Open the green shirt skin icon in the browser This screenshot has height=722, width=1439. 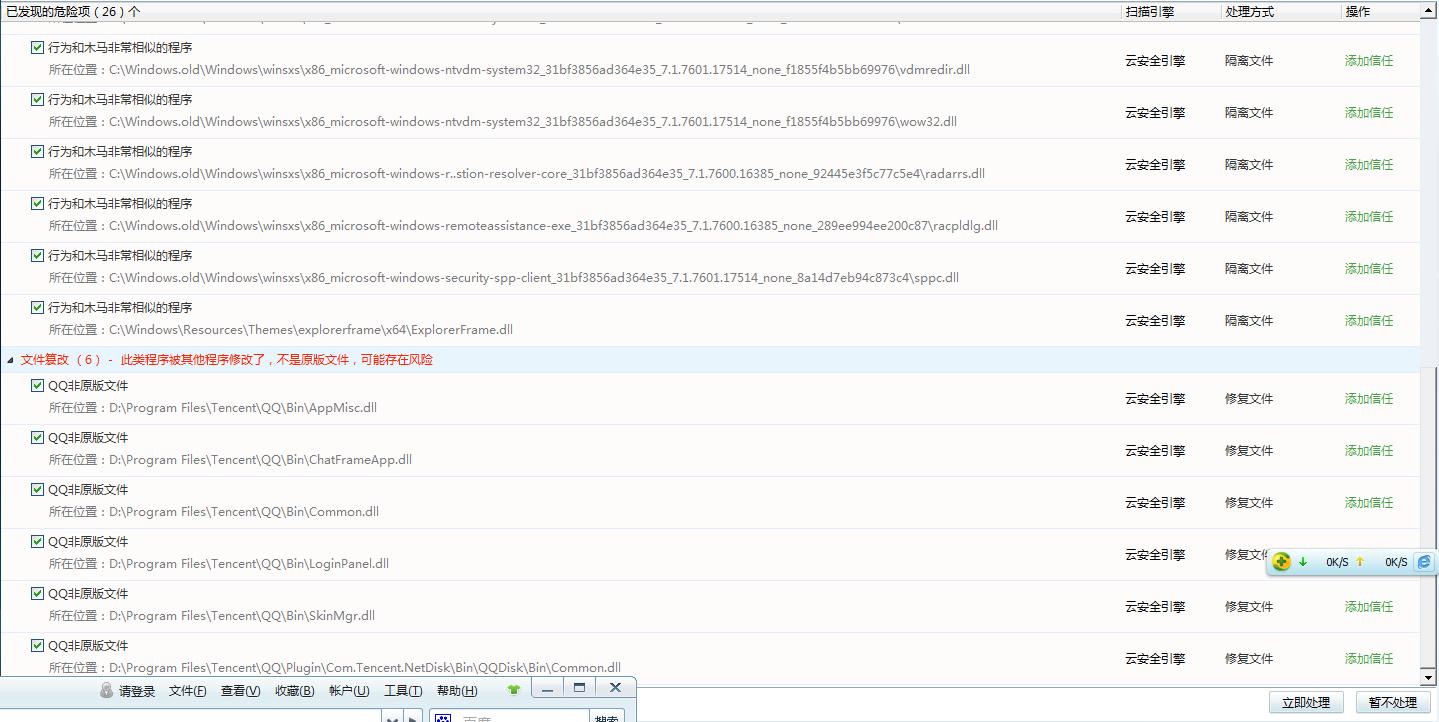tap(514, 689)
